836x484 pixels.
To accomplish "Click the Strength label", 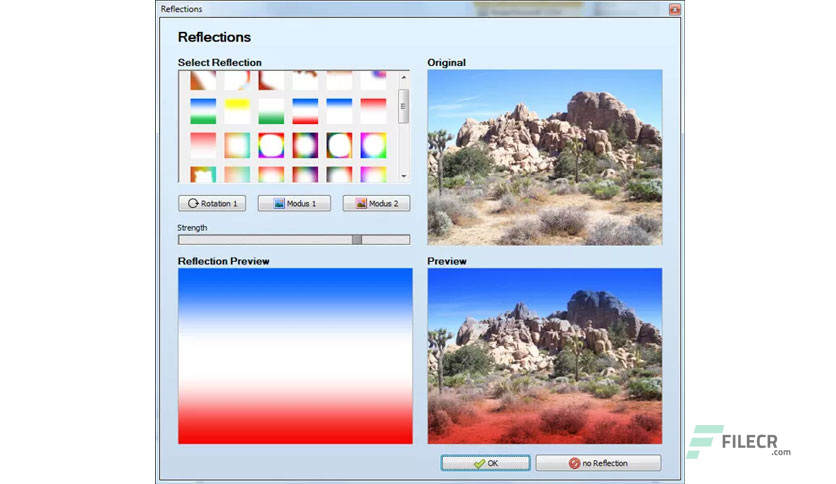I will tap(192, 228).
